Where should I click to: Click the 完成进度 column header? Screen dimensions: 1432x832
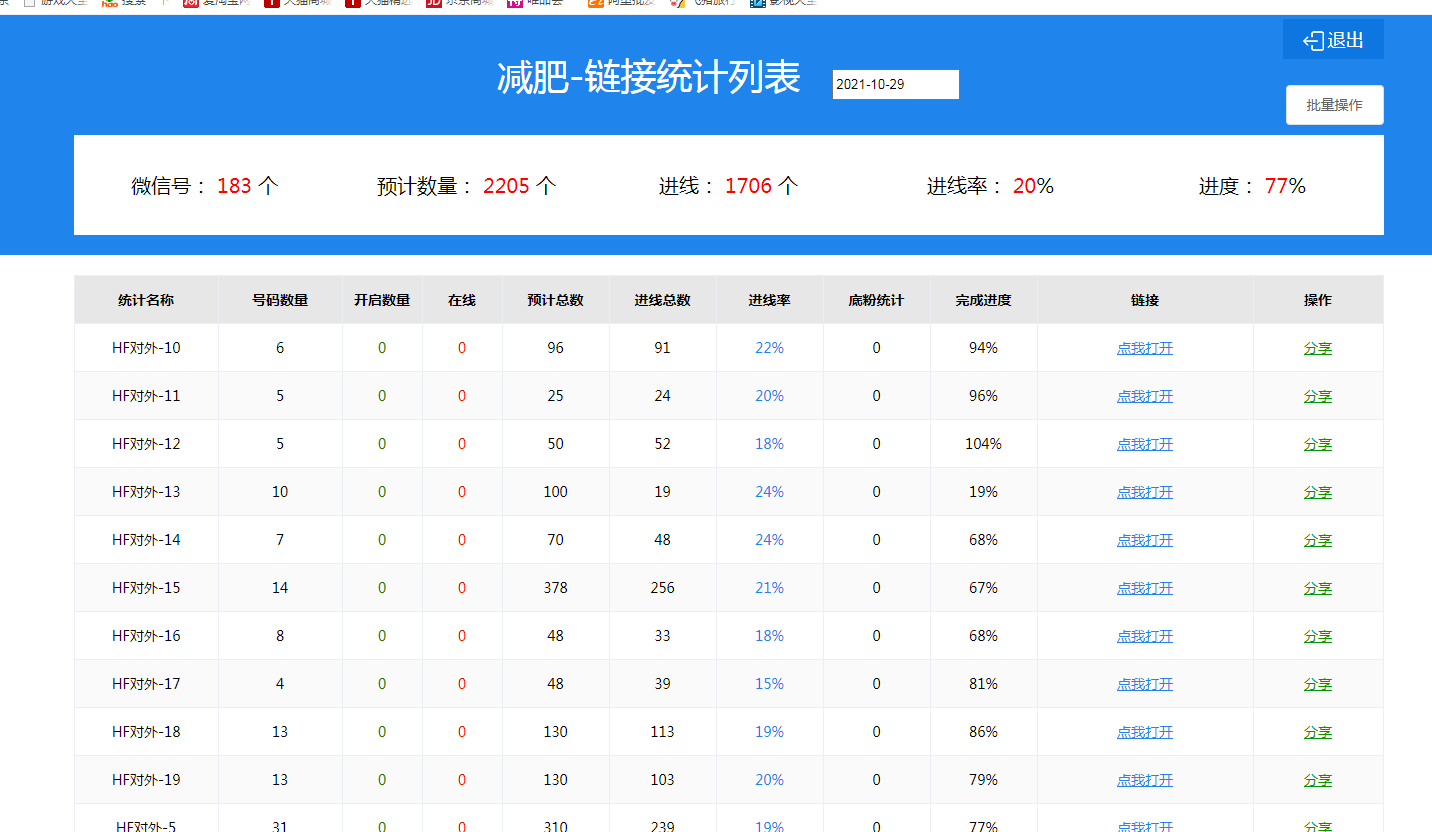(x=984, y=300)
